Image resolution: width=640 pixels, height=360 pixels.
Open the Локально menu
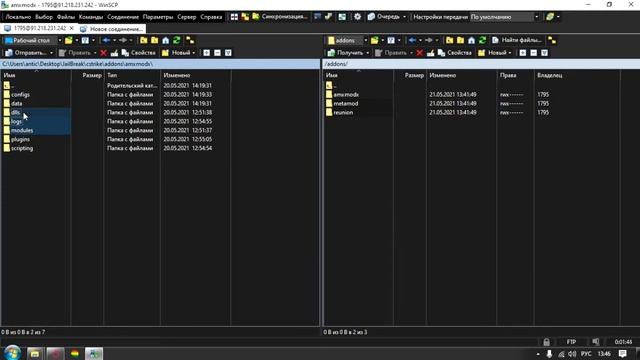18,17
